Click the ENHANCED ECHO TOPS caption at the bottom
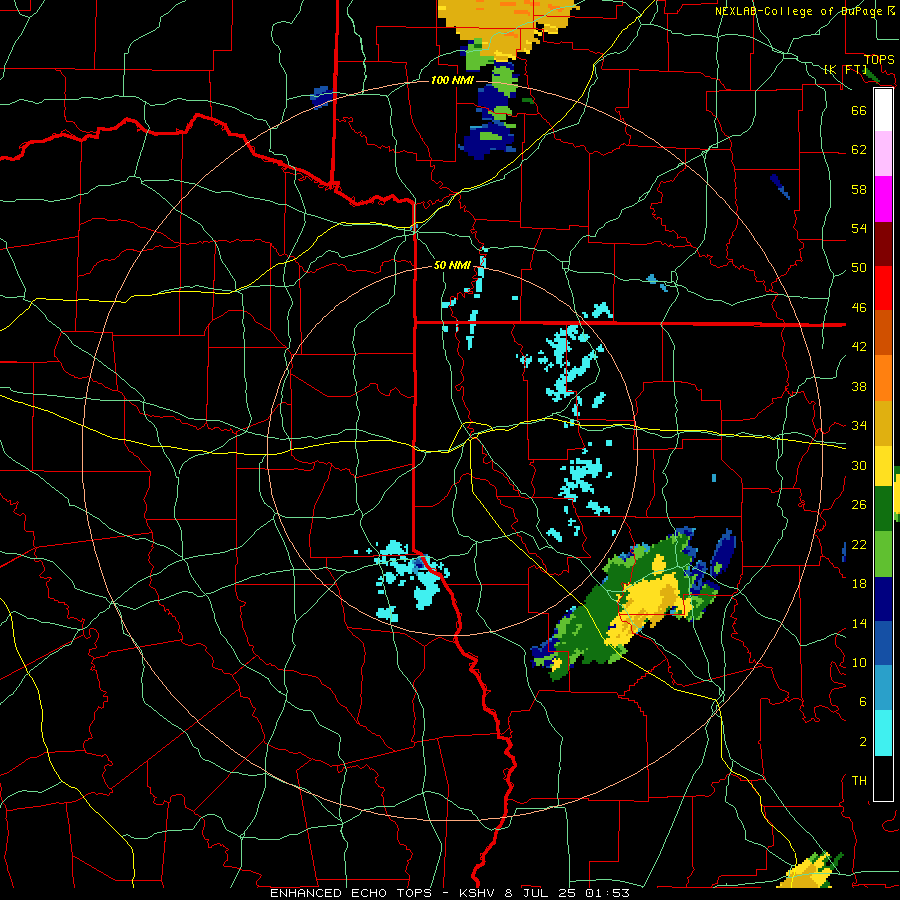This screenshot has width=900, height=900. point(350,893)
